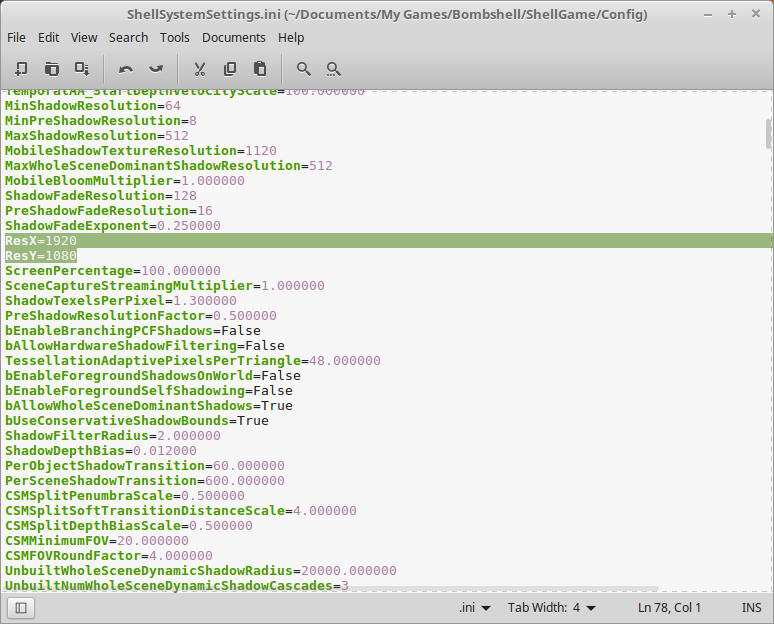Click the Ln 78, Col 1 status indicator

(669, 608)
